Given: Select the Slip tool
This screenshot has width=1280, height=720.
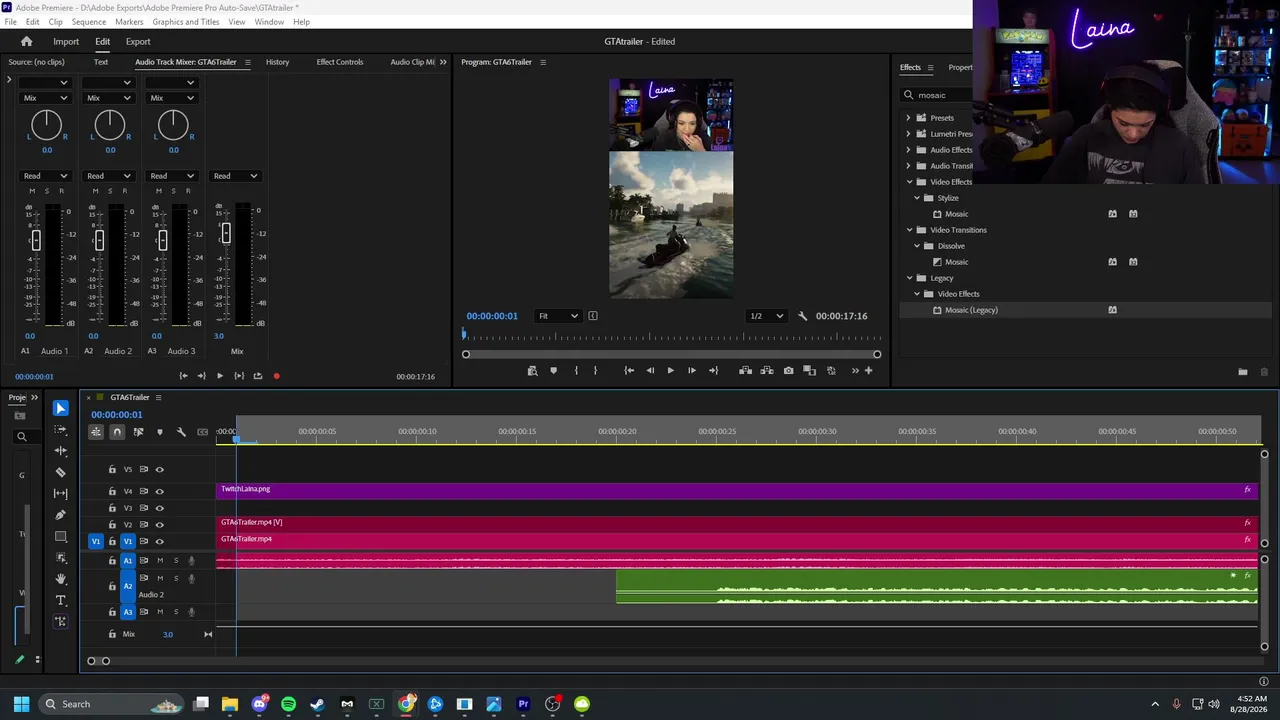Looking at the screenshot, I should (61, 493).
